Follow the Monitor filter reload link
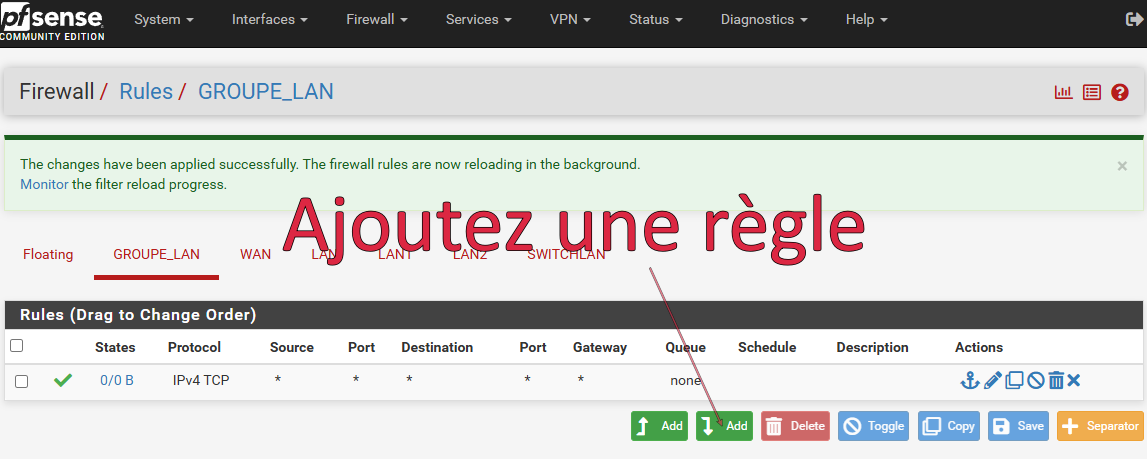Viewport: 1147px width, 459px height. point(44,184)
